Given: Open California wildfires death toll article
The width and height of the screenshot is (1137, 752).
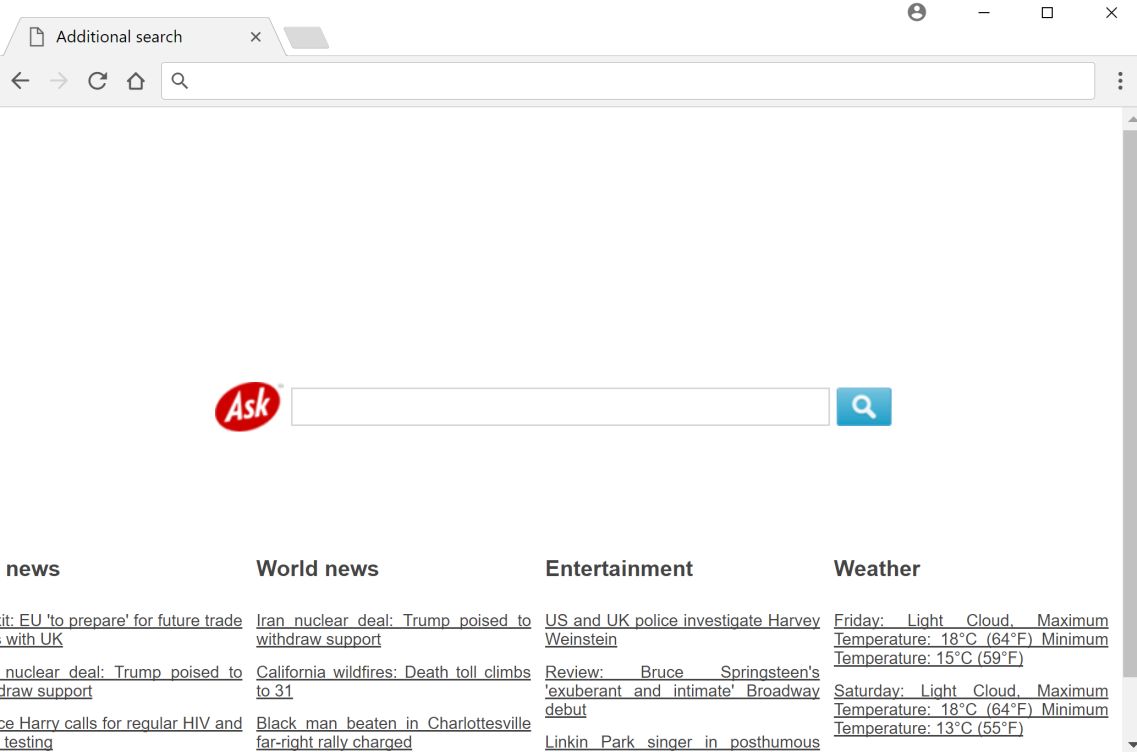Looking at the screenshot, I should coord(393,682).
